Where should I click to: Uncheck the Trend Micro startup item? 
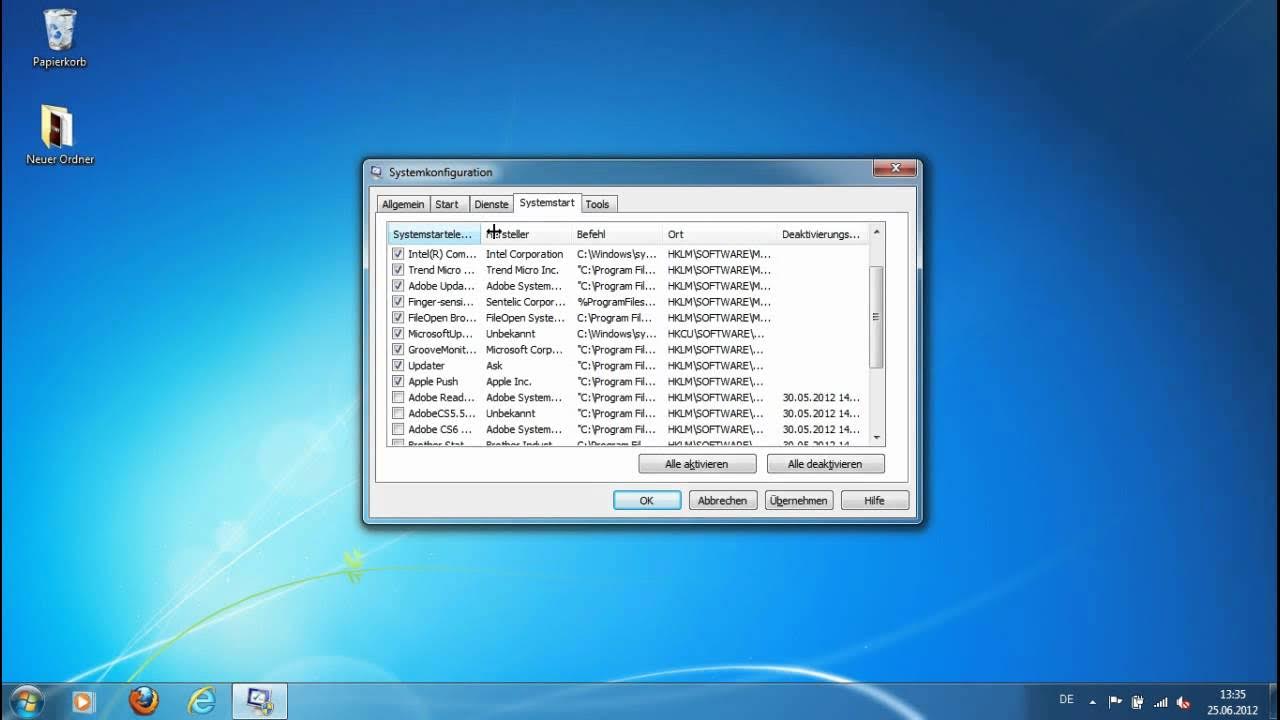[x=398, y=270]
